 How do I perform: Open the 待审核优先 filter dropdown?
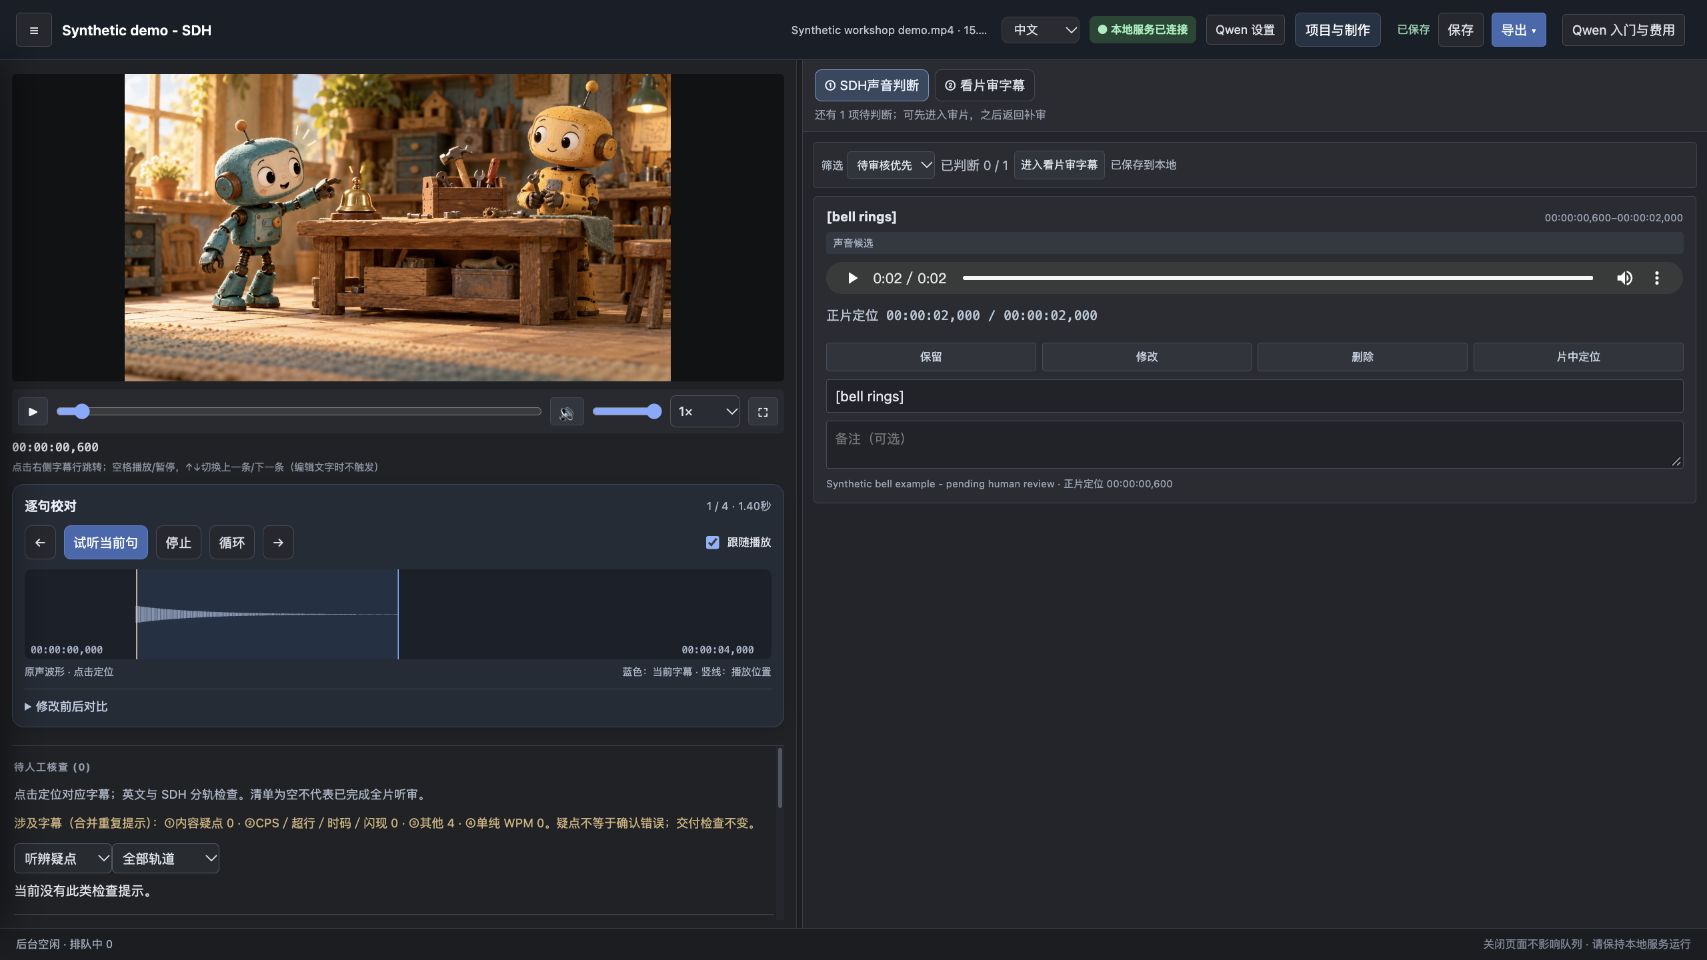click(891, 165)
